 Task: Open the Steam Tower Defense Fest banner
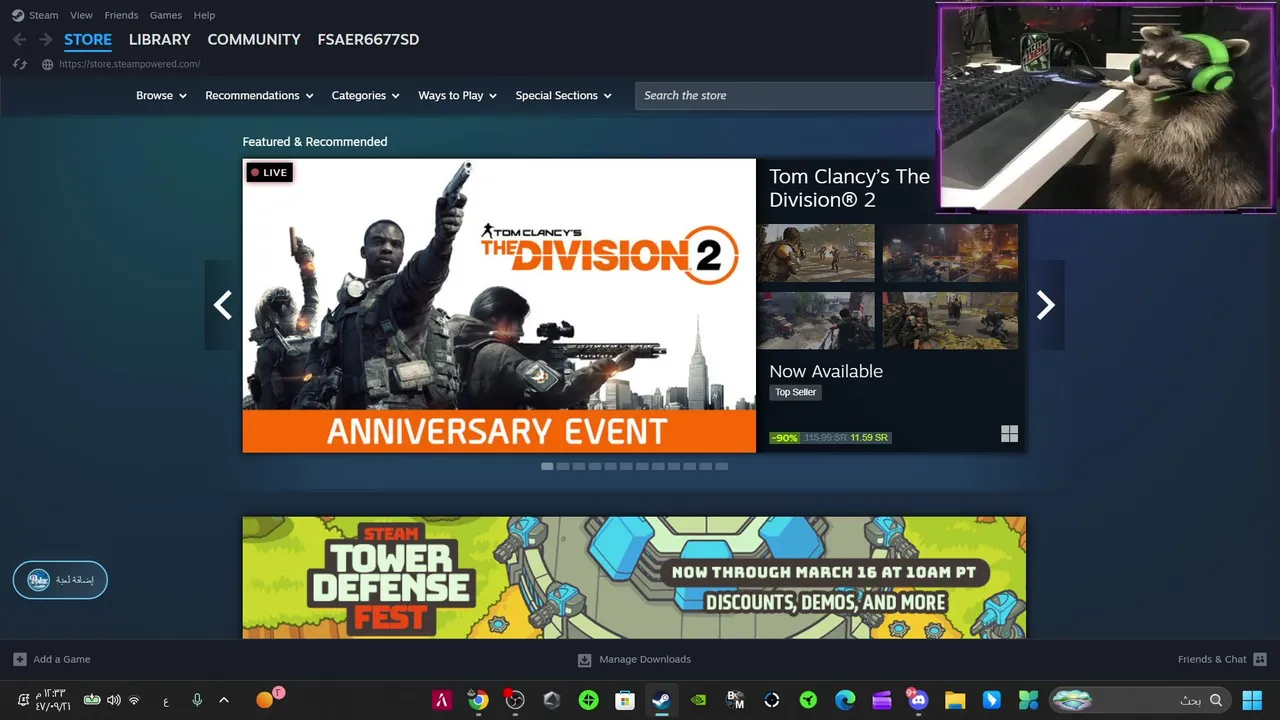634,577
